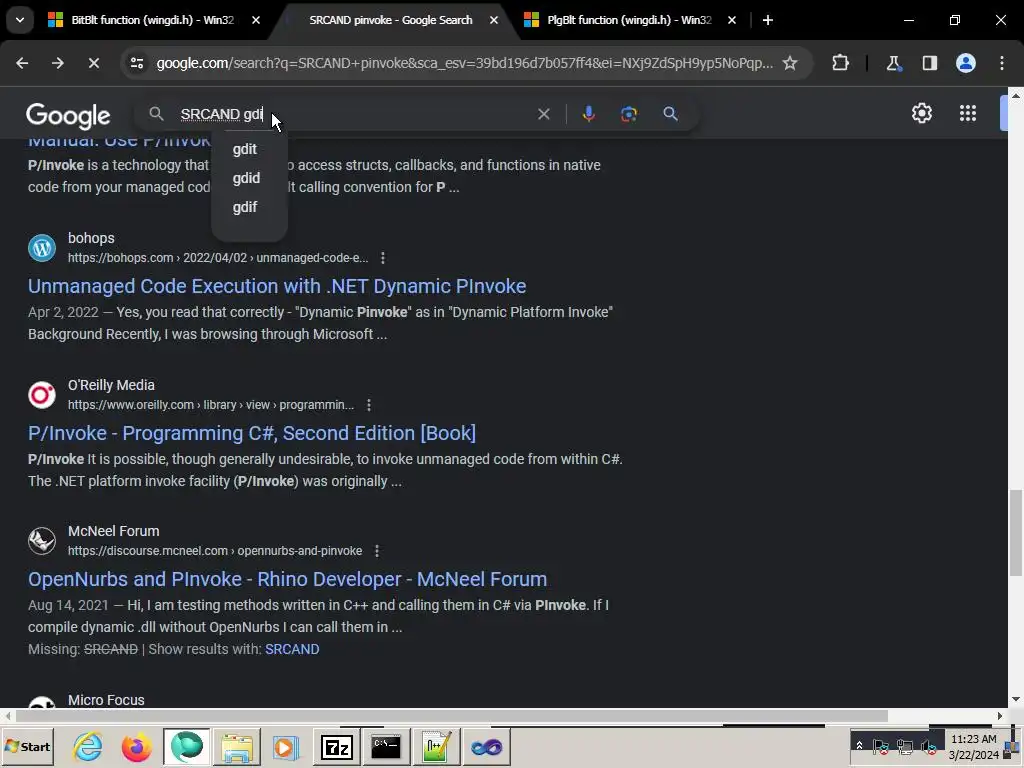Image resolution: width=1024 pixels, height=768 pixels.
Task: Open 'Unmanaged Code Execution with .NET Dynamic PInvoke'
Action: point(277,286)
